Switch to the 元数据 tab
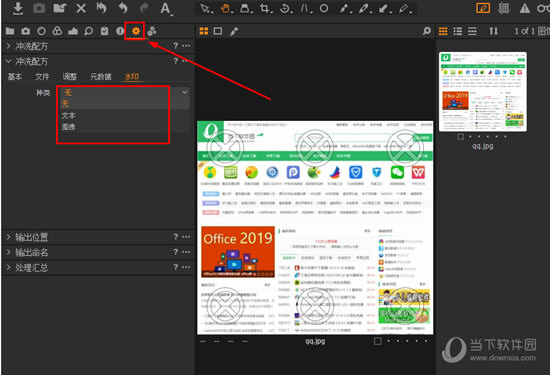The width and height of the screenshot is (550, 375). click(101, 76)
